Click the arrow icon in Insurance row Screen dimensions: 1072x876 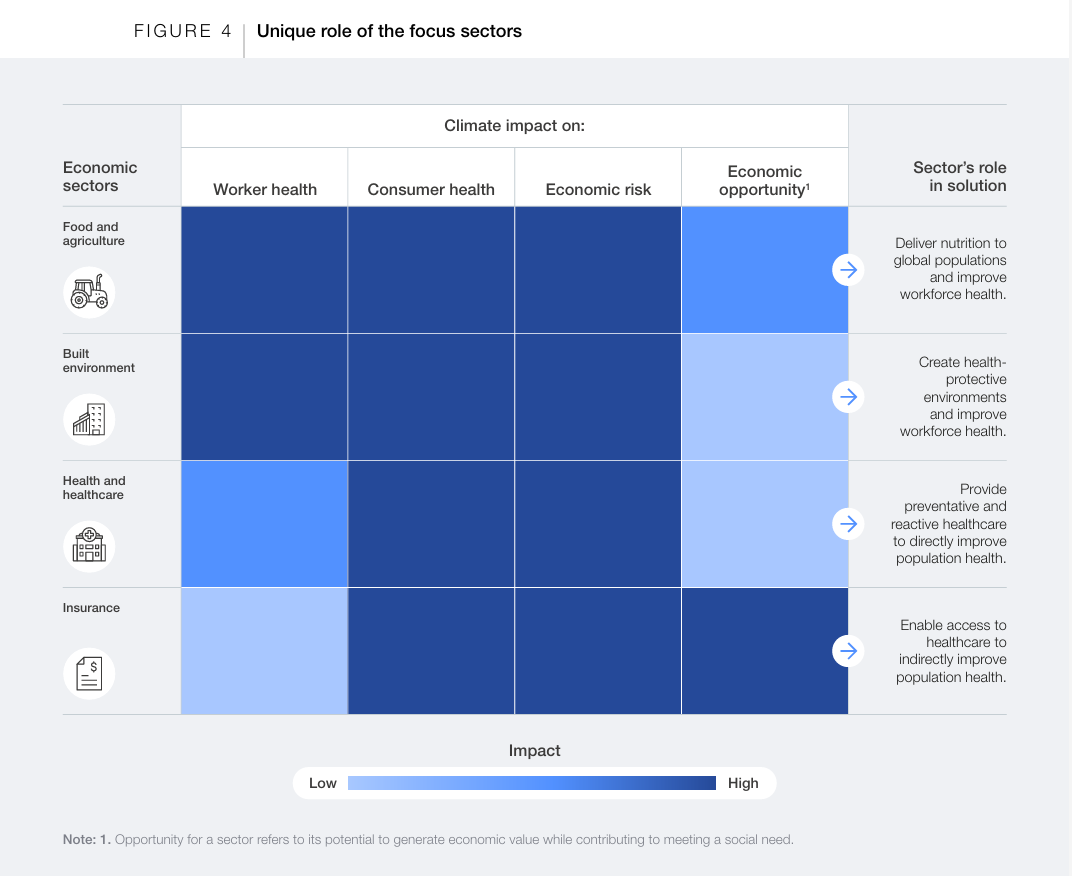(x=848, y=651)
